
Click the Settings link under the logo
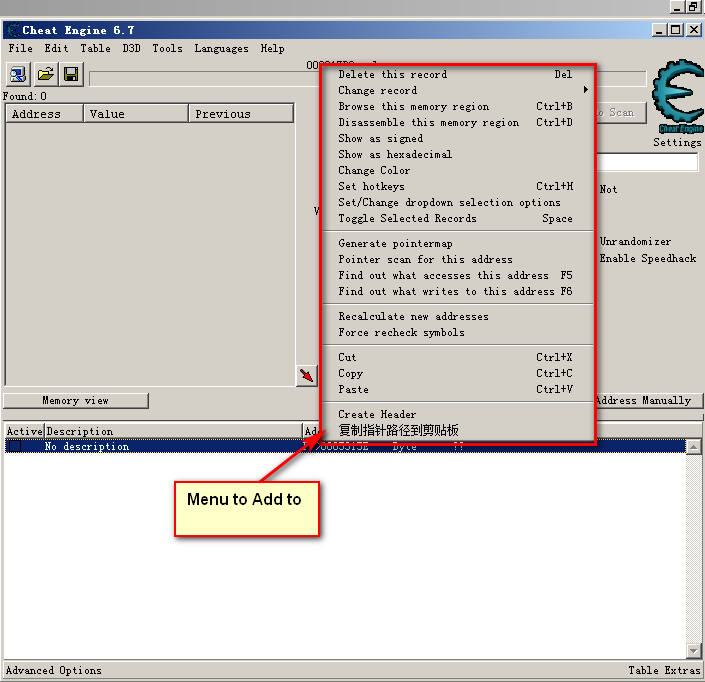click(x=677, y=142)
